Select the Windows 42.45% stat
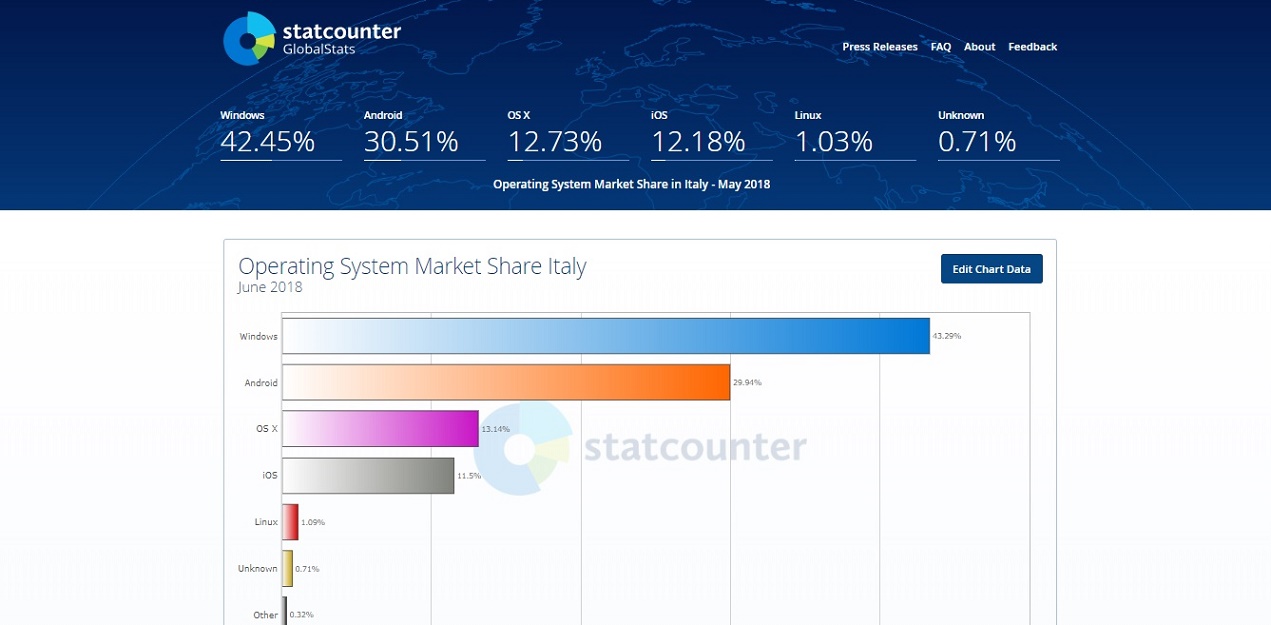The width and height of the screenshot is (1271, 625). 281,134
